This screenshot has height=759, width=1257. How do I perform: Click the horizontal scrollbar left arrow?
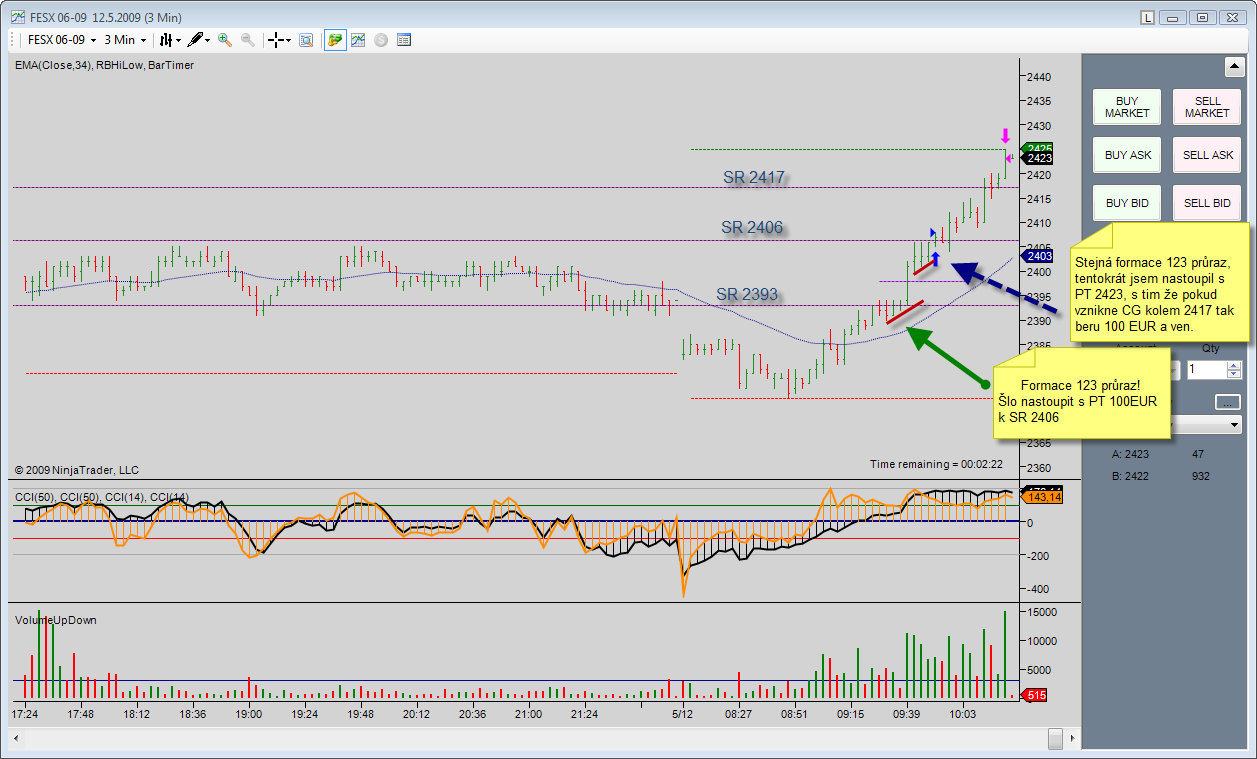pos(15,738)
